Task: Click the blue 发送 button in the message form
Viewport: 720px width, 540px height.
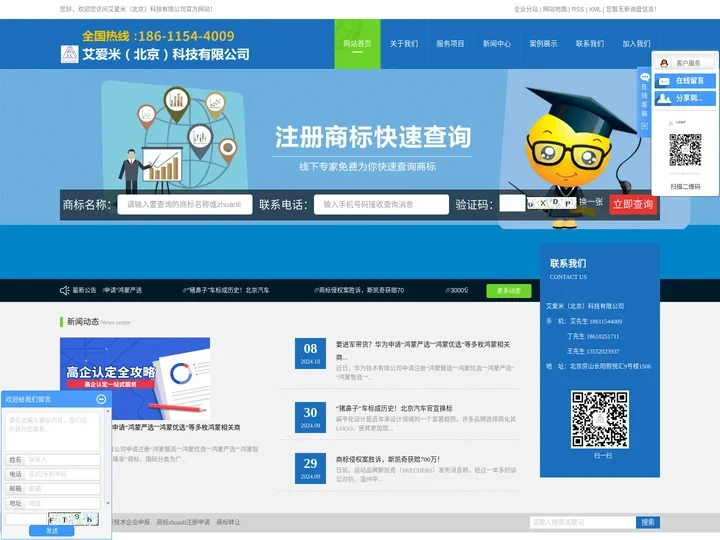Action: pyautogui.click(x=51, y=531)
